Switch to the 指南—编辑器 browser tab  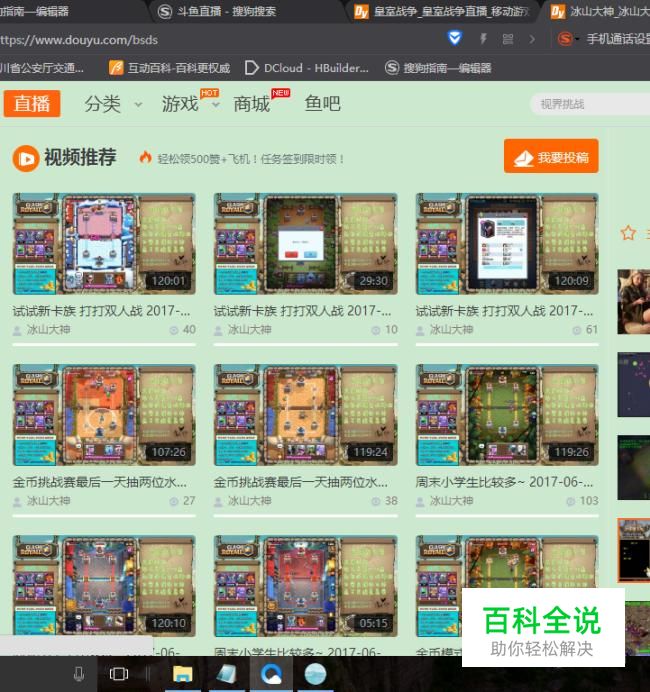click(34, 11)
